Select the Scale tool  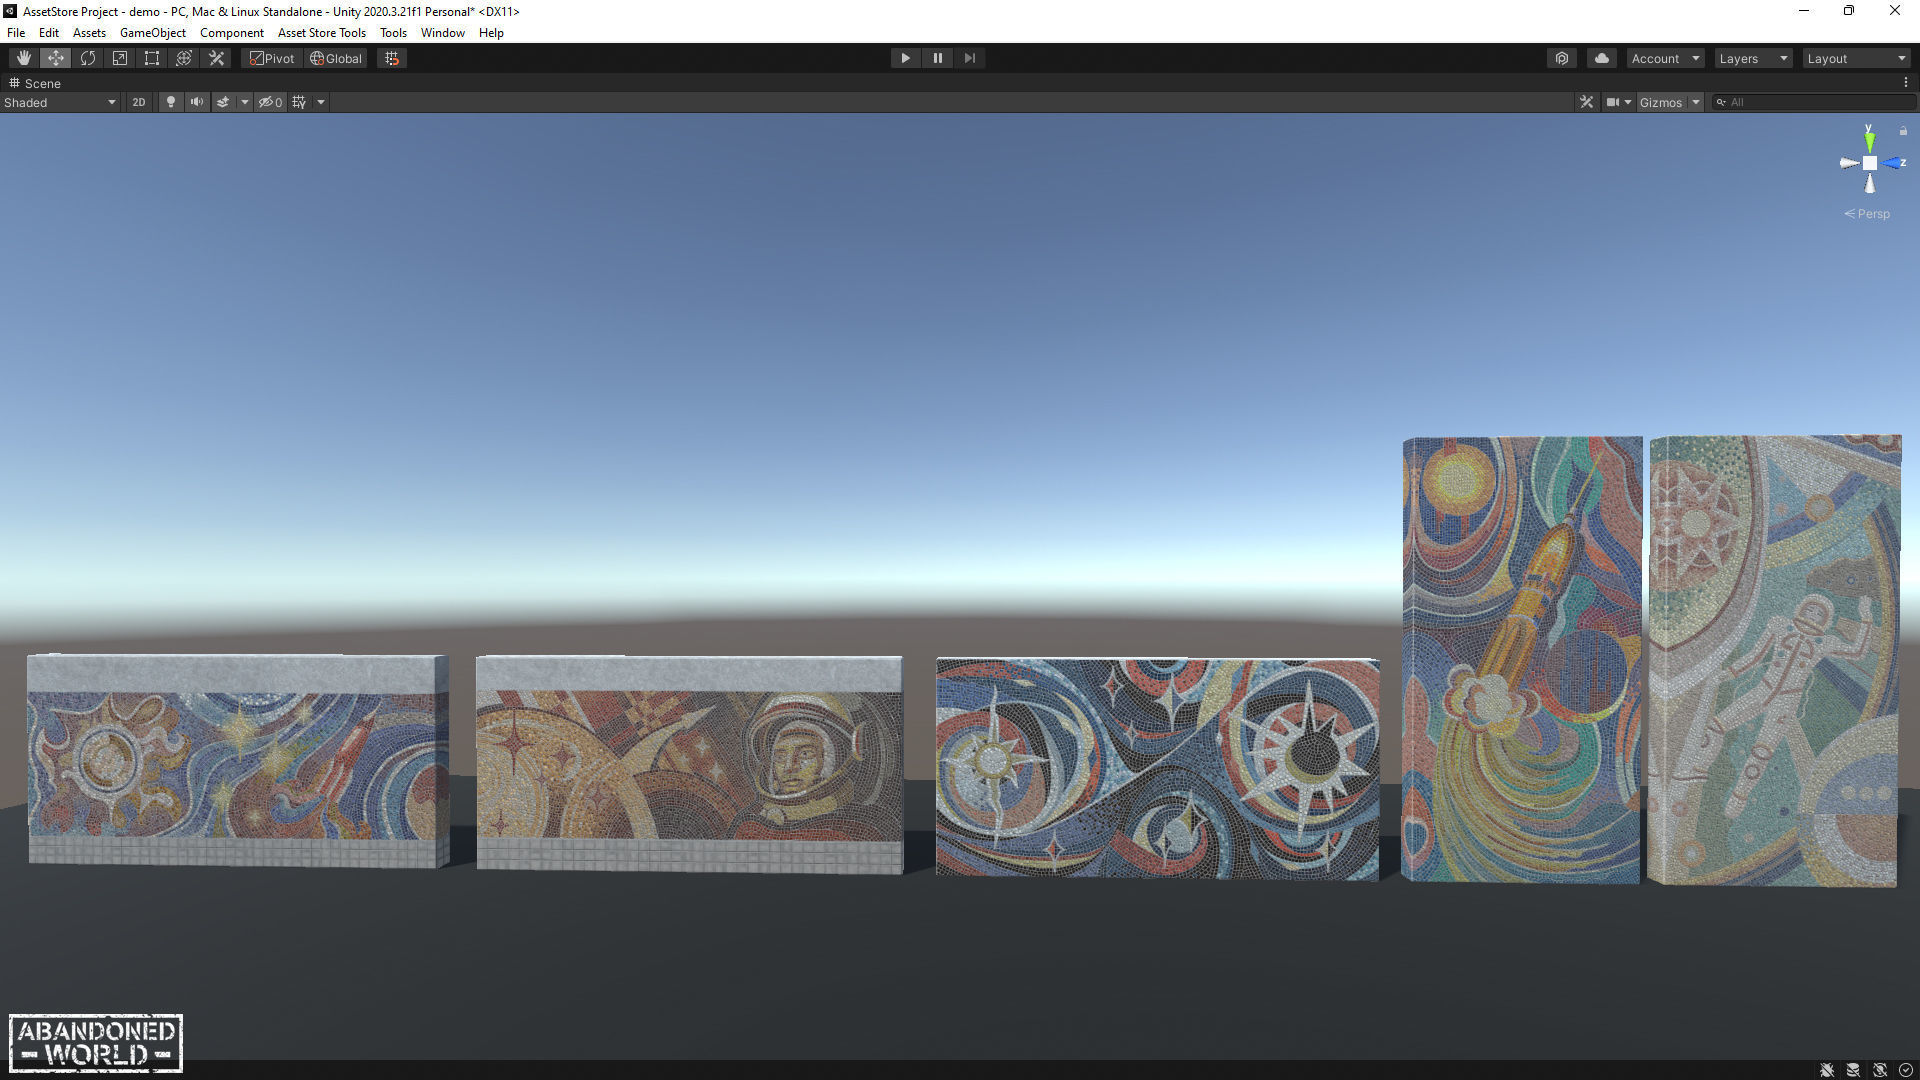point(120,58)
